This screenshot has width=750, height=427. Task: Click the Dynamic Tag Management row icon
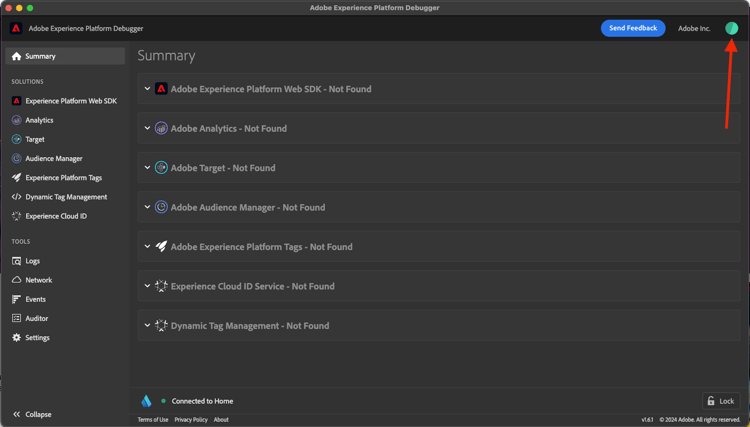(x=161, y=326)
